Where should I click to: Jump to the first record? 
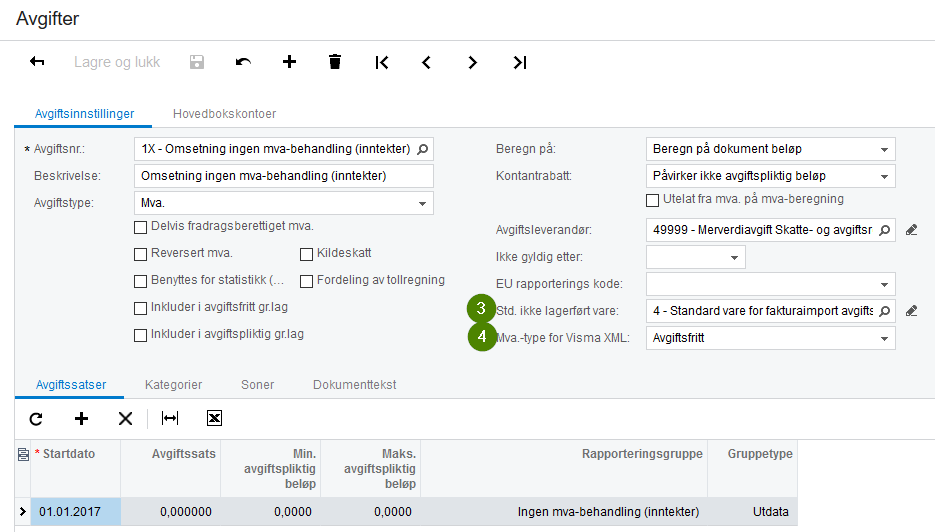point(382,62)
